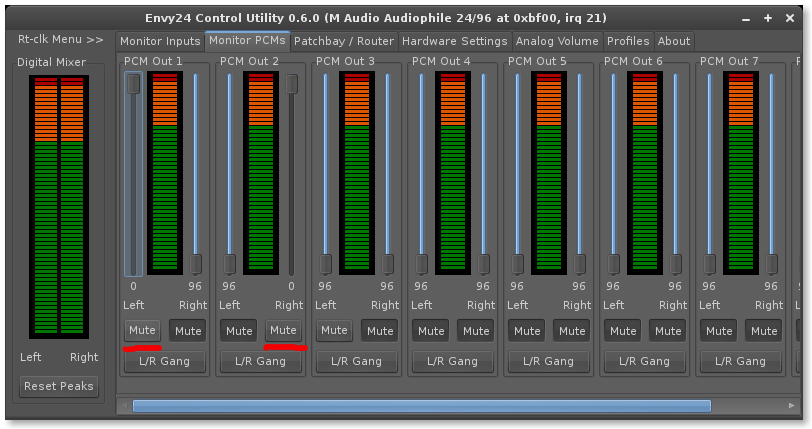This screenshot has height=429, width=812.
Task: Open the Rt-clk Menu >> label
Action: (x=60, y=39)
